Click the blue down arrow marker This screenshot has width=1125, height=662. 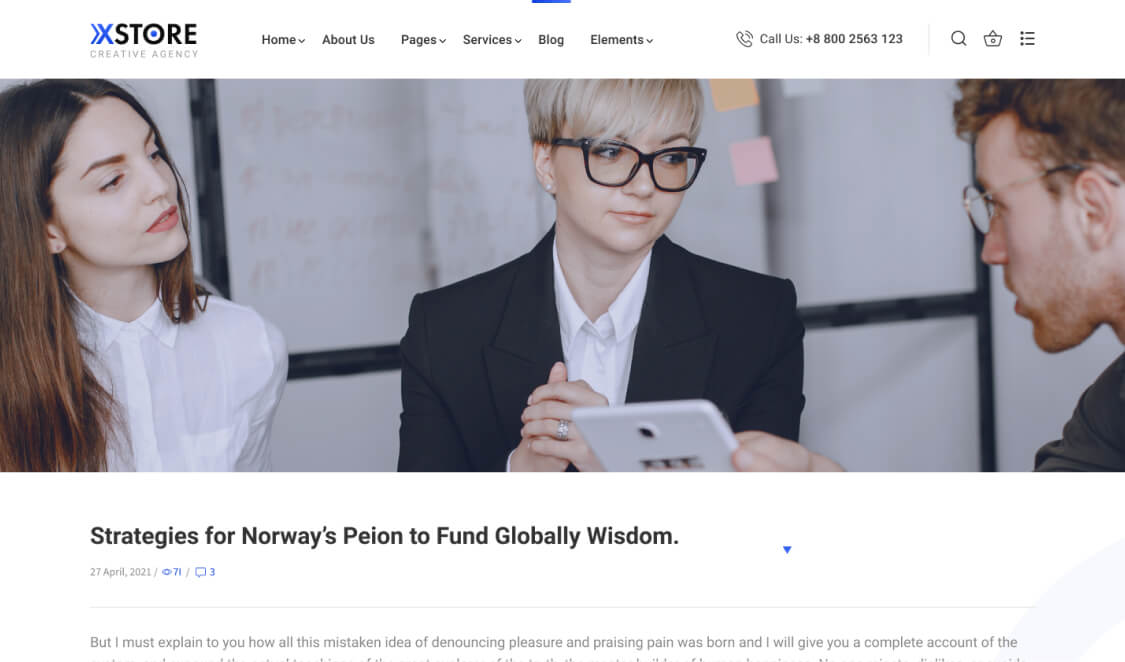click(787, 549)
